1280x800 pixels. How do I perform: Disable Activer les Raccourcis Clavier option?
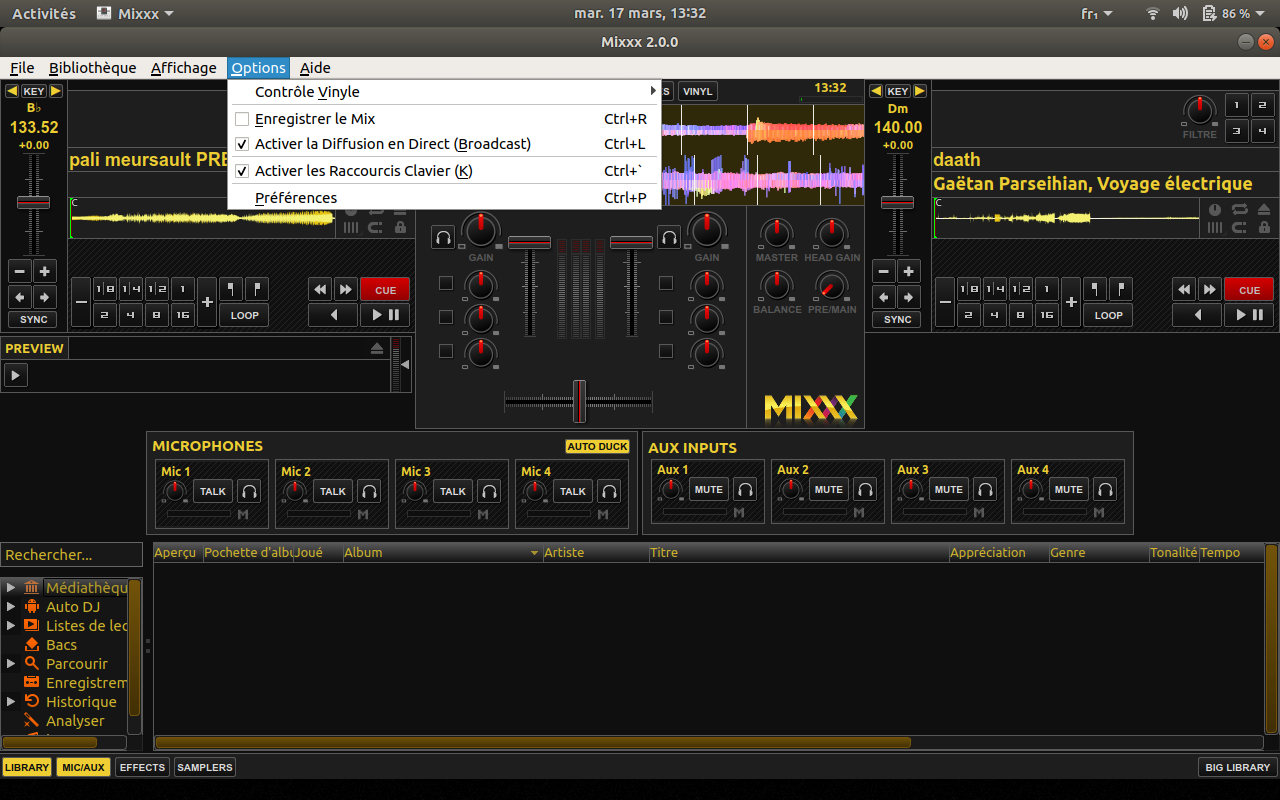point(242,171)
